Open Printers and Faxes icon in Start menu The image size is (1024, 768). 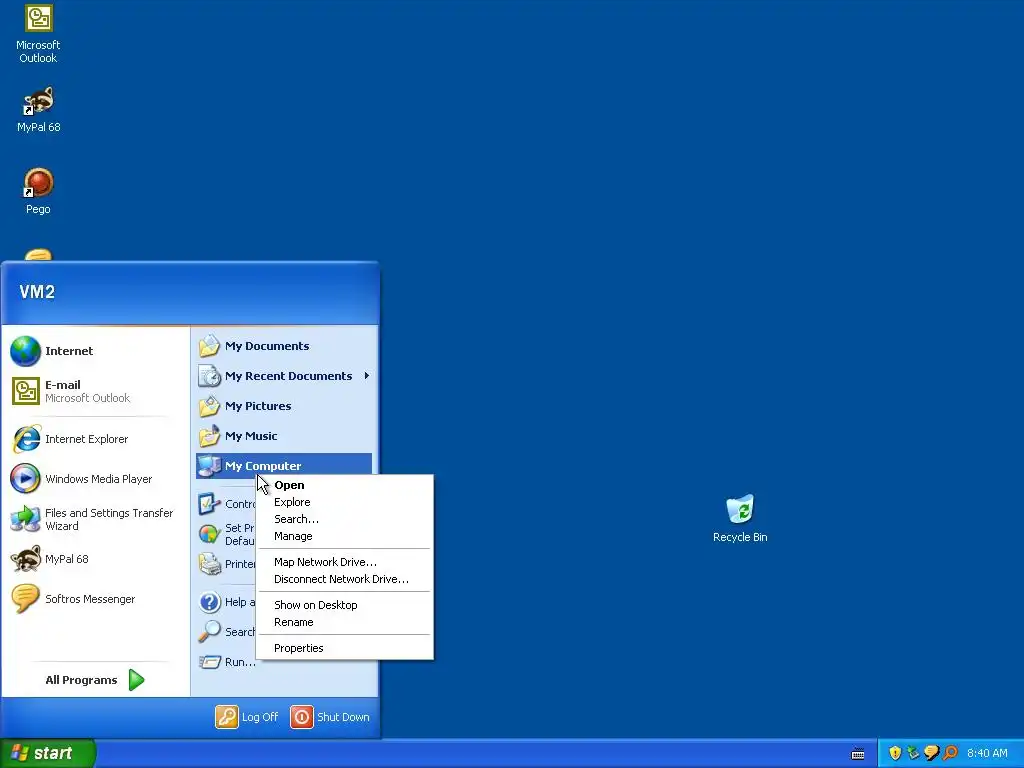pos(209,564)
